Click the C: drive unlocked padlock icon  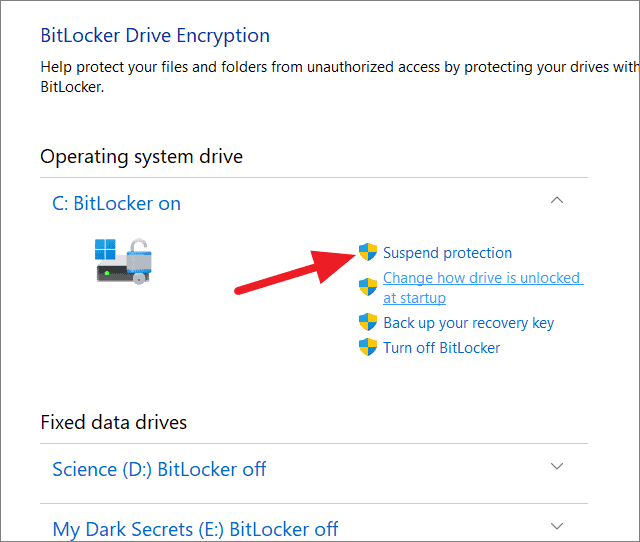[139, 261]
